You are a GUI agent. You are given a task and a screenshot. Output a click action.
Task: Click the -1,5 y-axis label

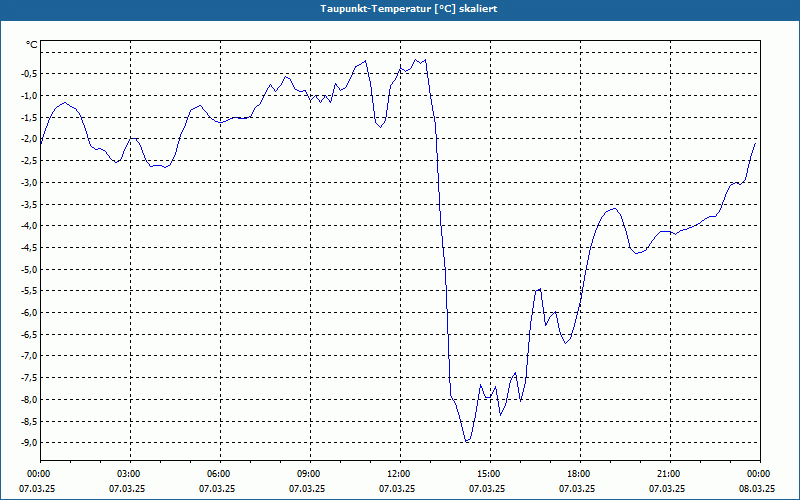pos(29,117)
